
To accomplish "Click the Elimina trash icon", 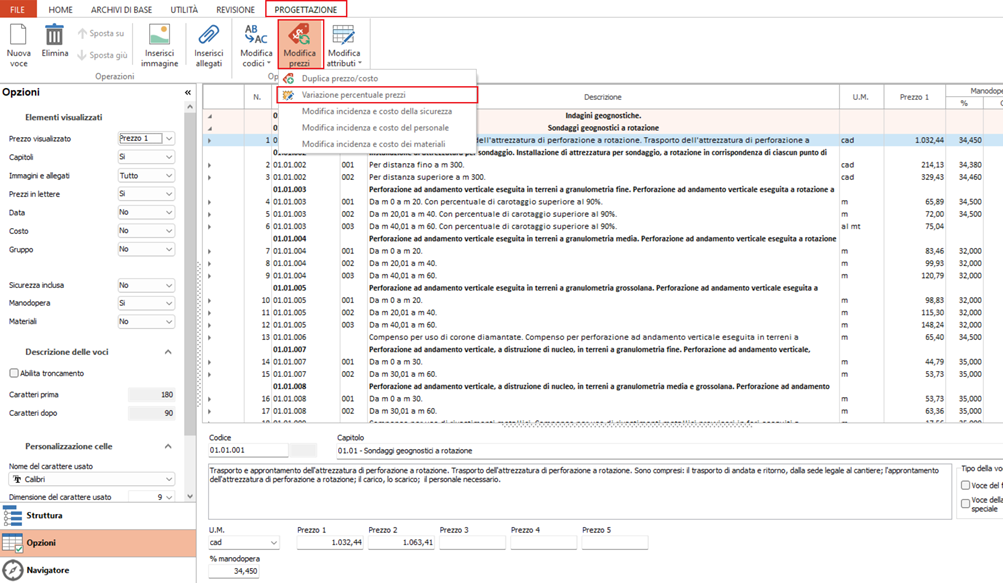I will click(54, 35).
